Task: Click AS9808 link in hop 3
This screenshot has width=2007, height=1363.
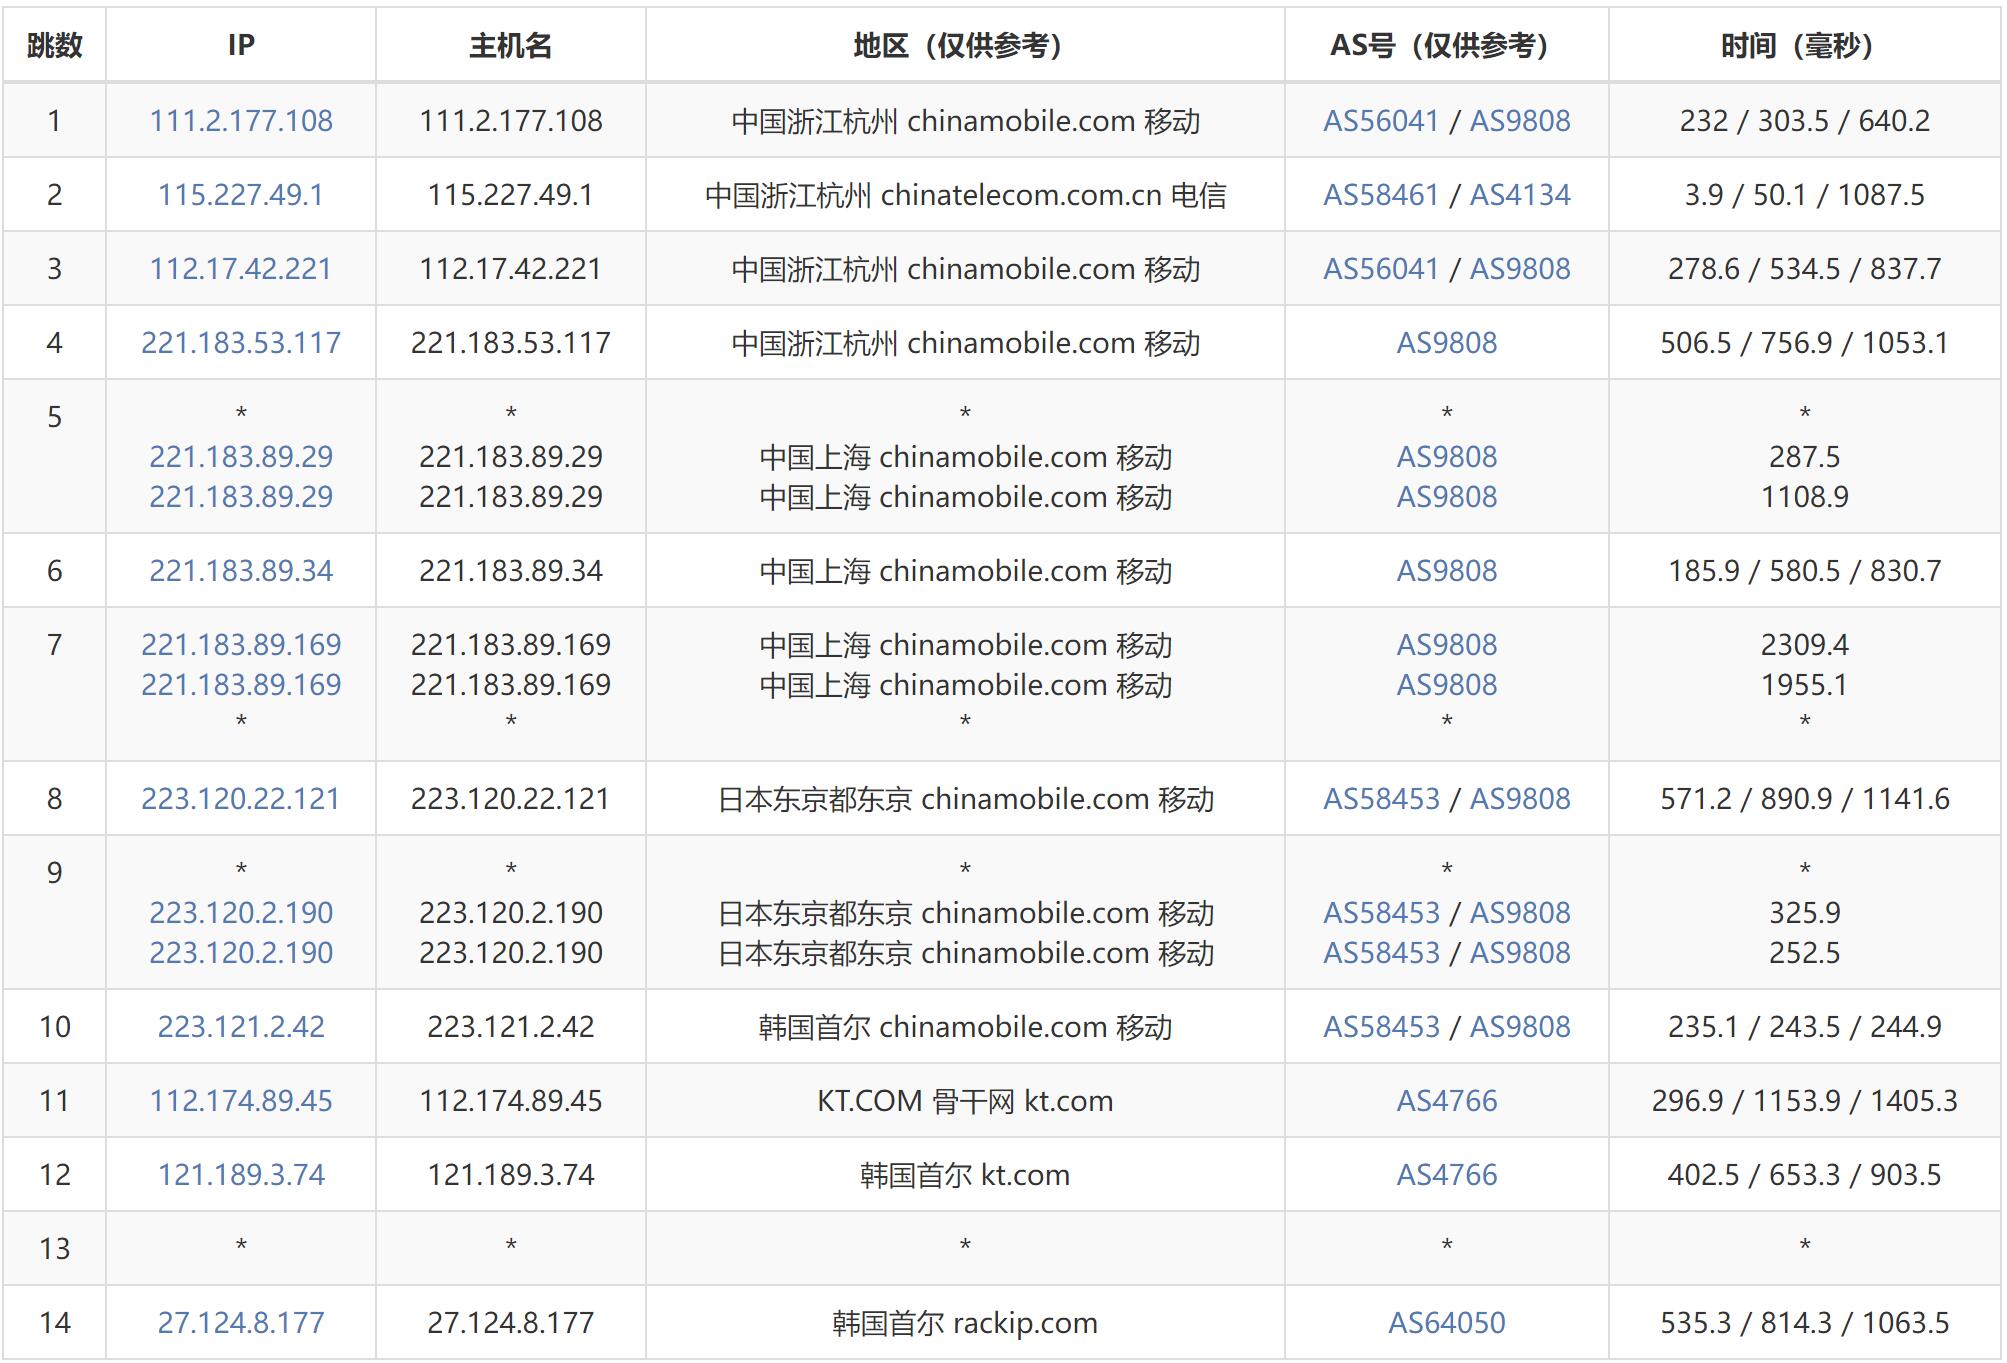Action: (x=1520, y=269)
